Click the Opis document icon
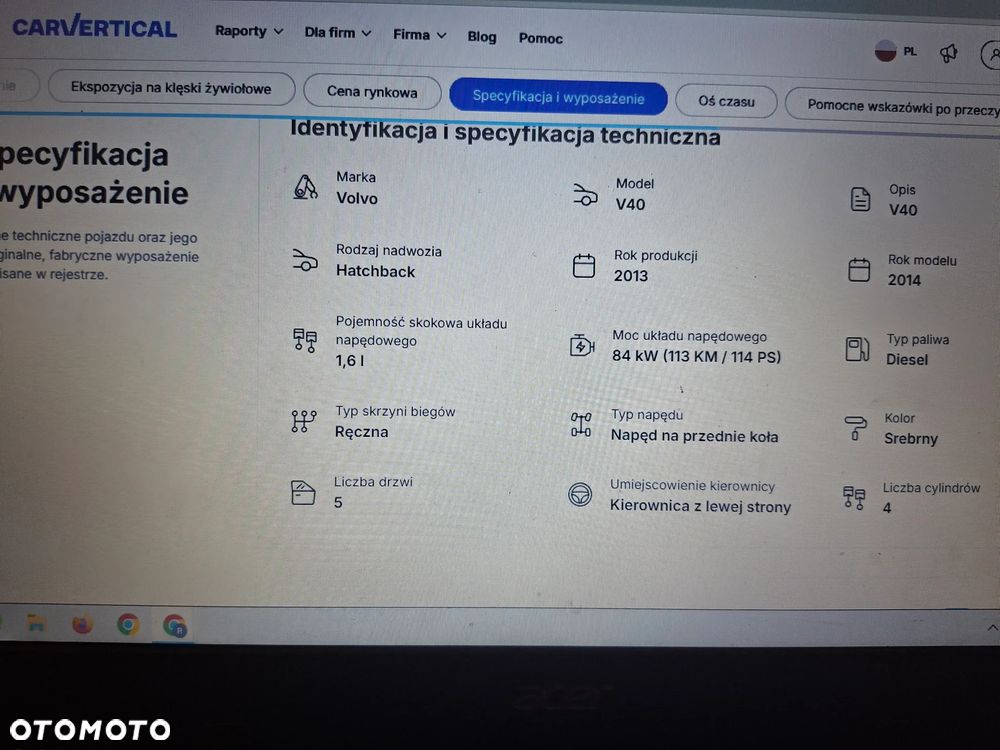 tap(860, 200)
